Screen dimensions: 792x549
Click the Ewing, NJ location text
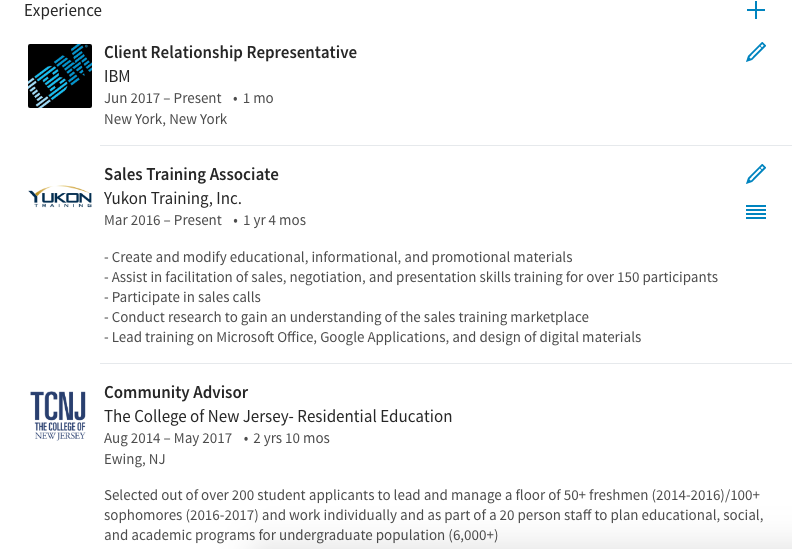pyautogui.click(x=135, y=459)
